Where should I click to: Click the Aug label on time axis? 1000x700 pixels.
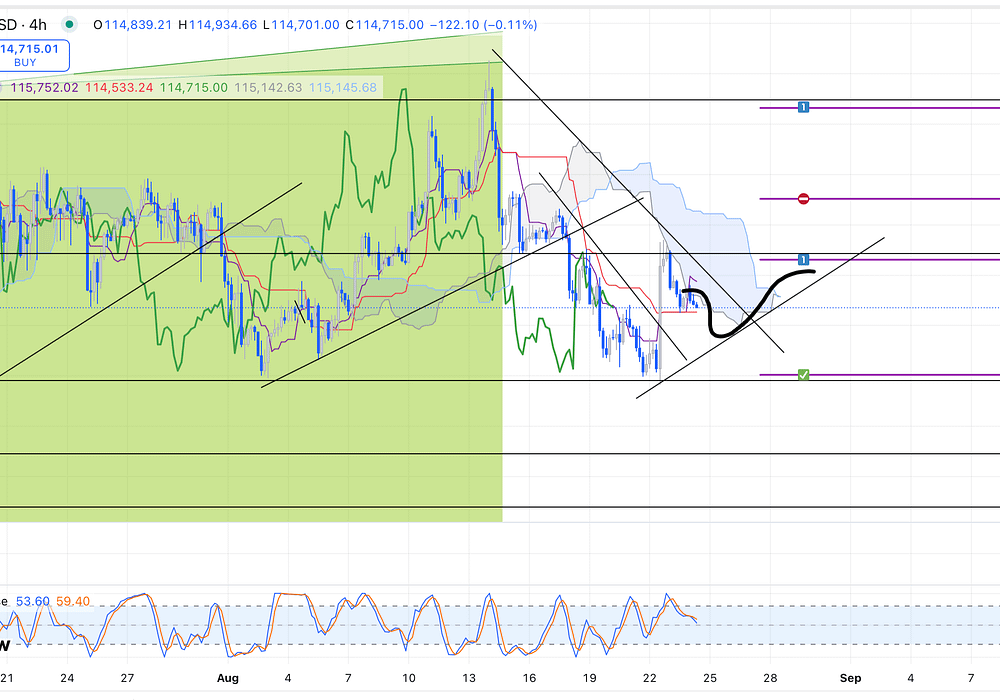(227, 678)
